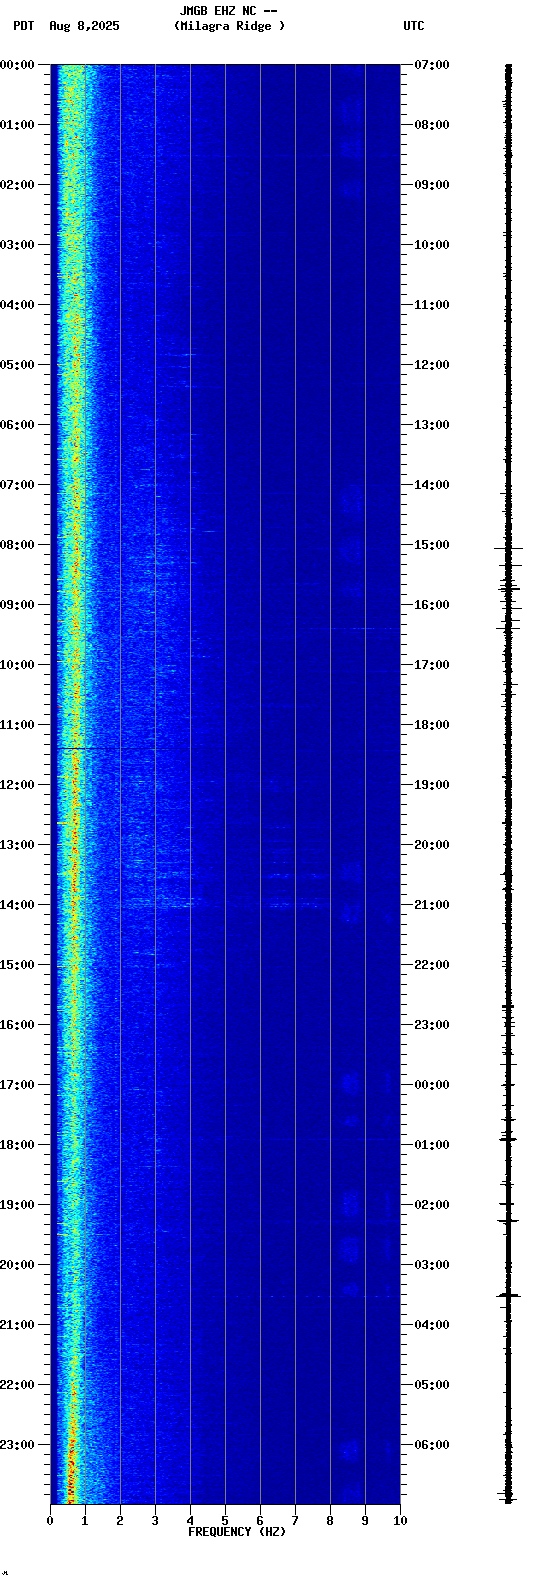Click the station title 'JMGB EHZ NC --'
The height and width of the screenshot is (1584, 552).
(228, 11)
